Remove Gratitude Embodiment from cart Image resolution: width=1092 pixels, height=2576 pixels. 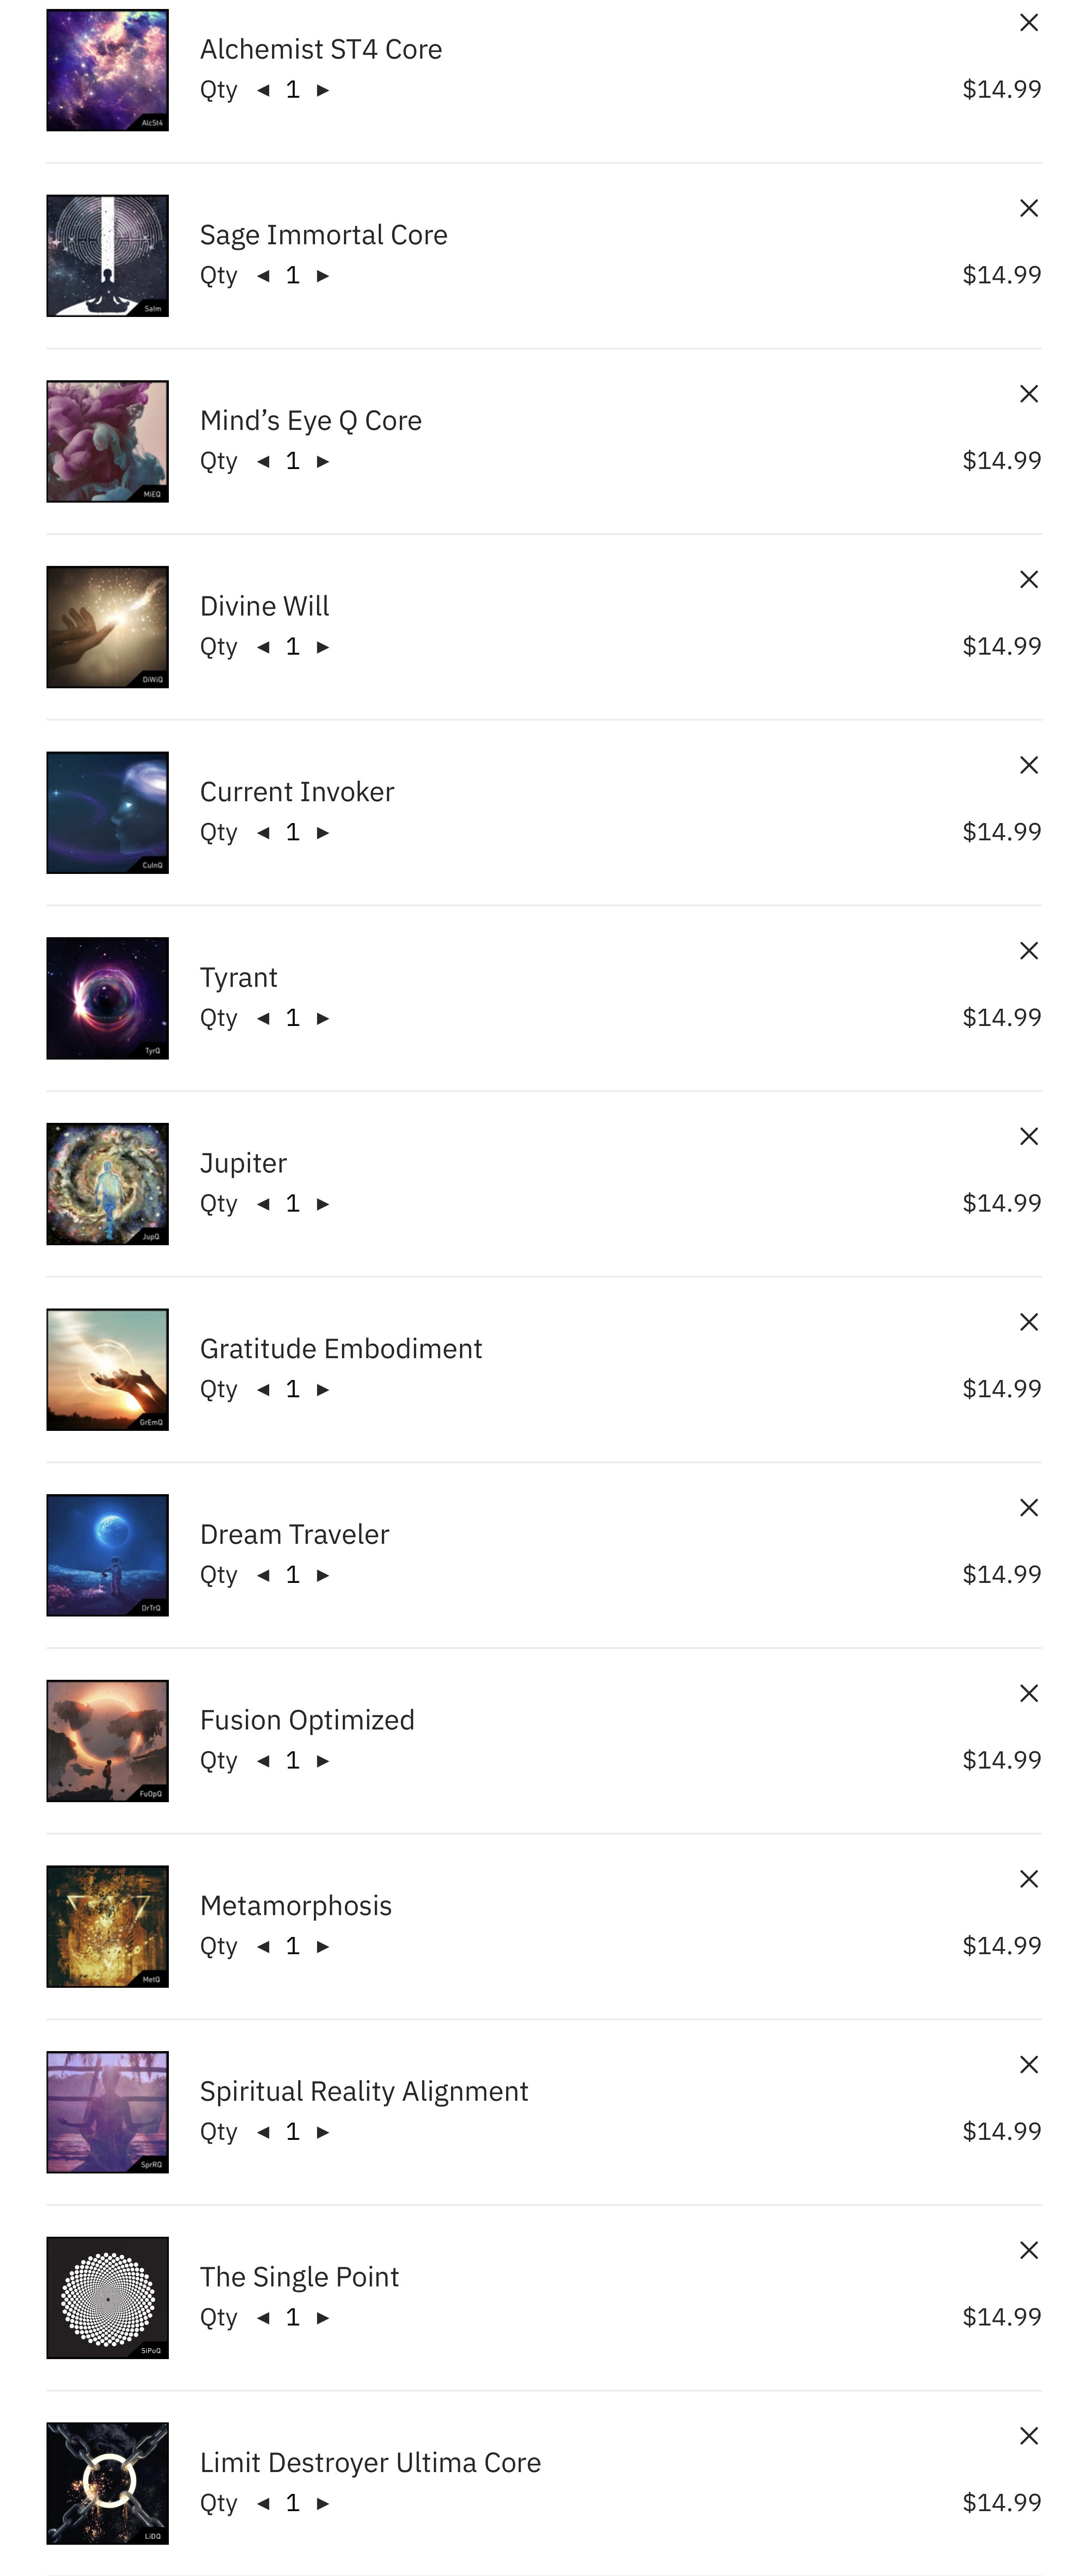[x=1028, y=1322]
